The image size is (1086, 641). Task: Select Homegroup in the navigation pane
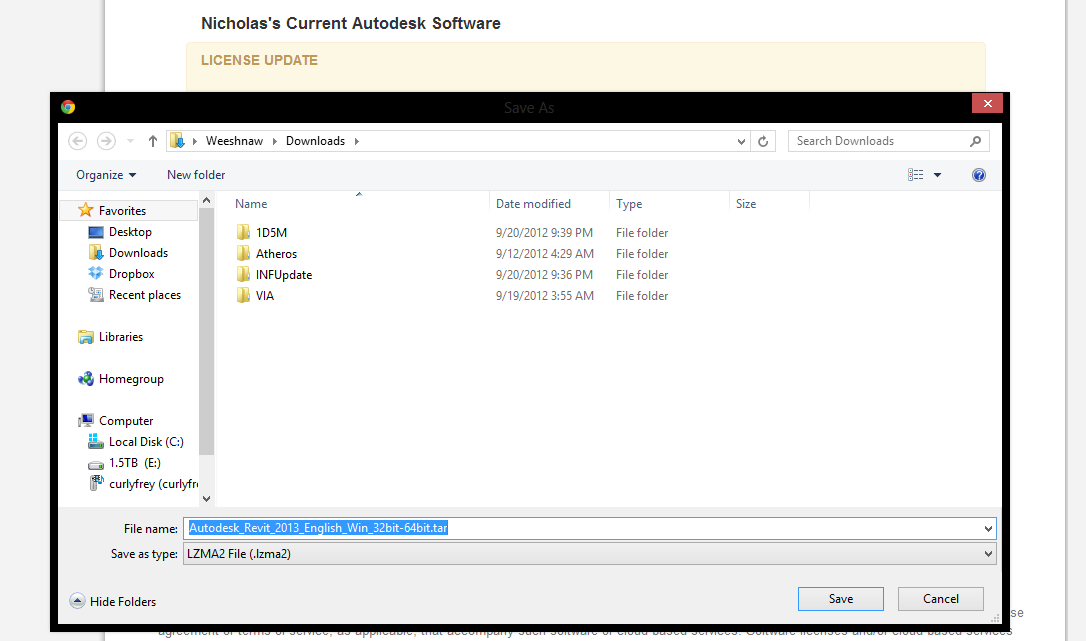(130, 378)
